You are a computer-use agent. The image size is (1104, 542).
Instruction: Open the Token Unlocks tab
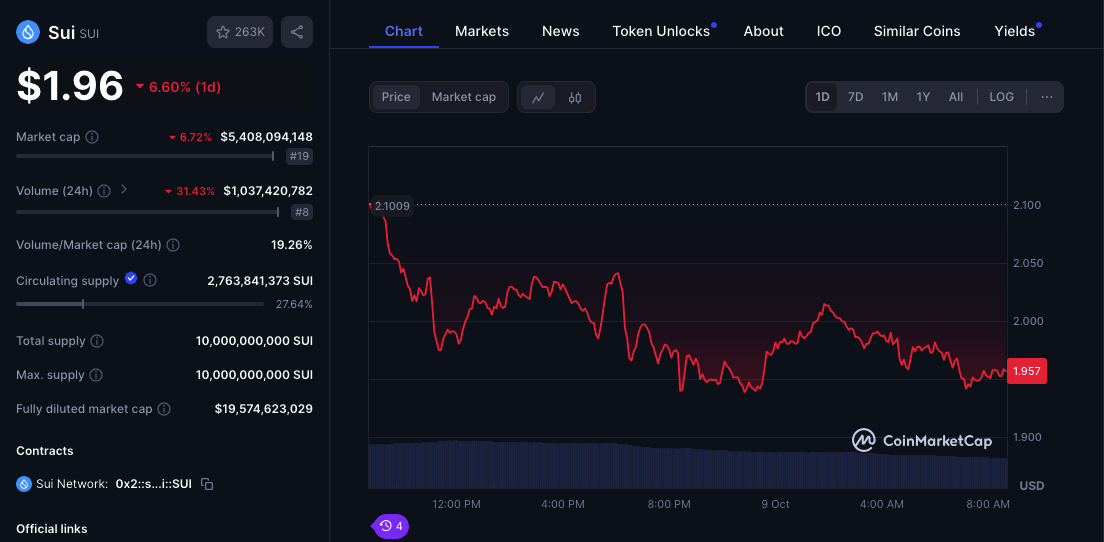coord(661,31)
